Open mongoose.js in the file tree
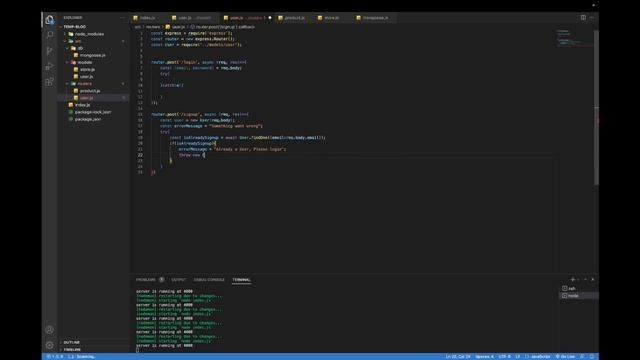The image size is (640, 360). pyautogui.click(x=93, y=55)
